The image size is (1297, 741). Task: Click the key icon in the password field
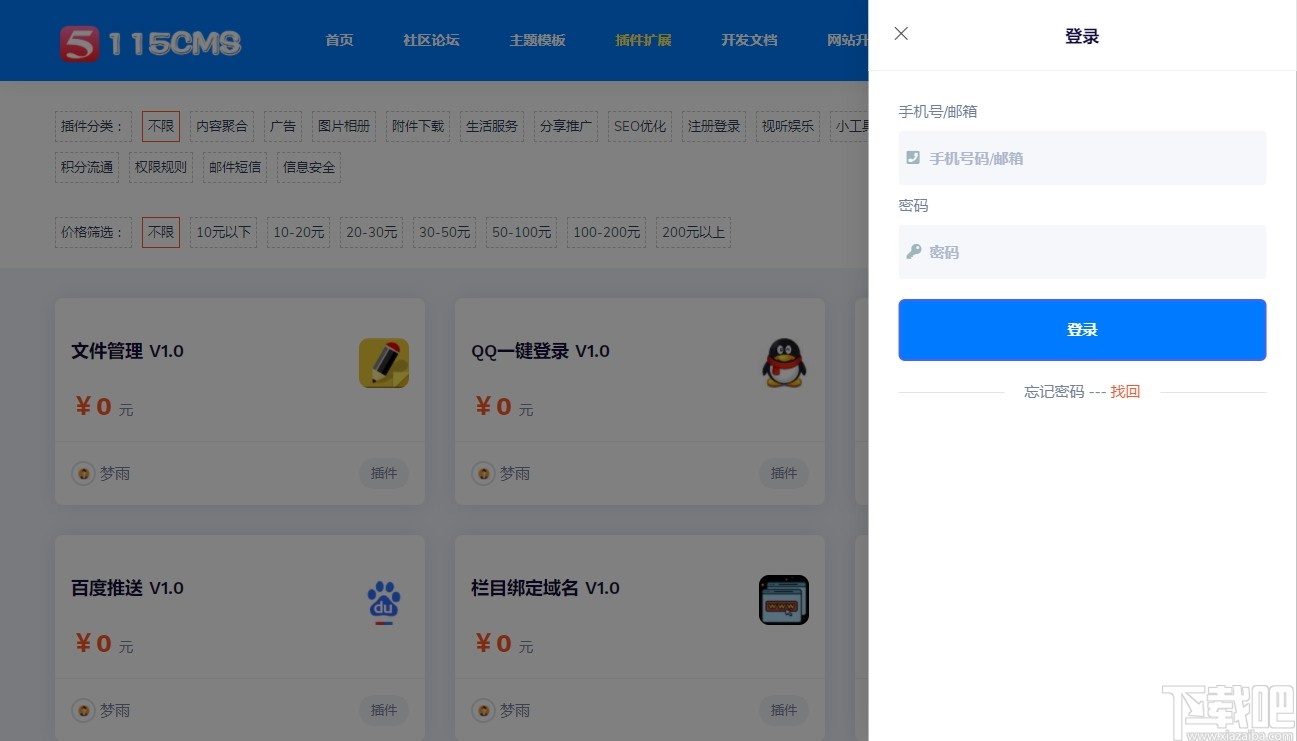914,252
